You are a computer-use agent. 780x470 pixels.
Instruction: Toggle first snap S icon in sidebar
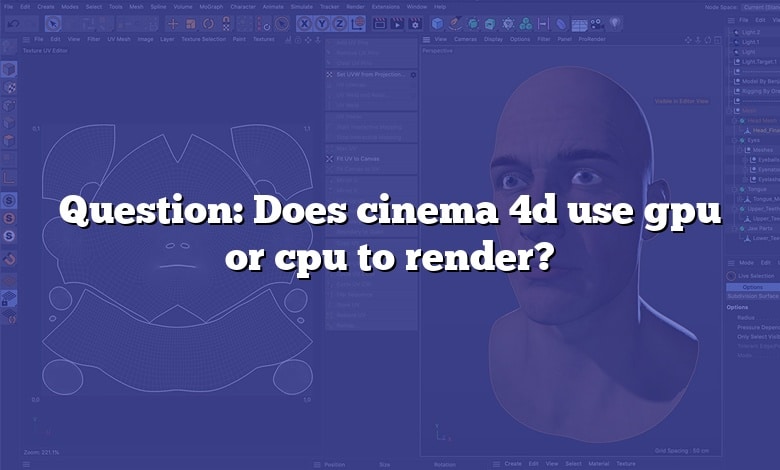(9, 200)
